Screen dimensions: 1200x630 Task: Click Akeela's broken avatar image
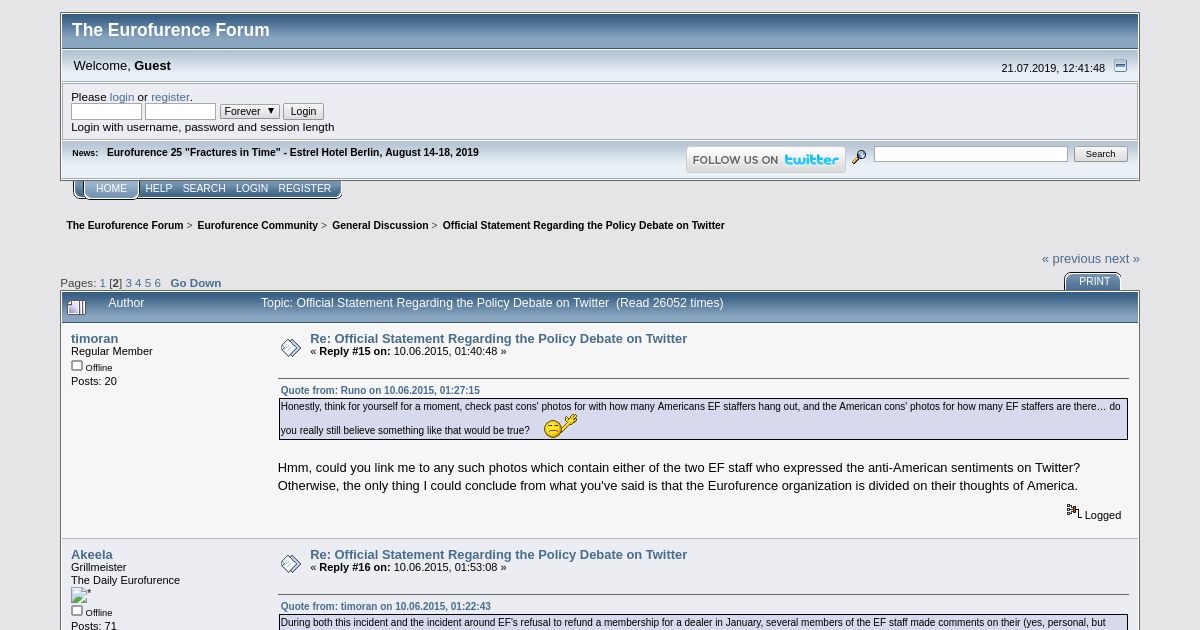(x=80, y=595)
